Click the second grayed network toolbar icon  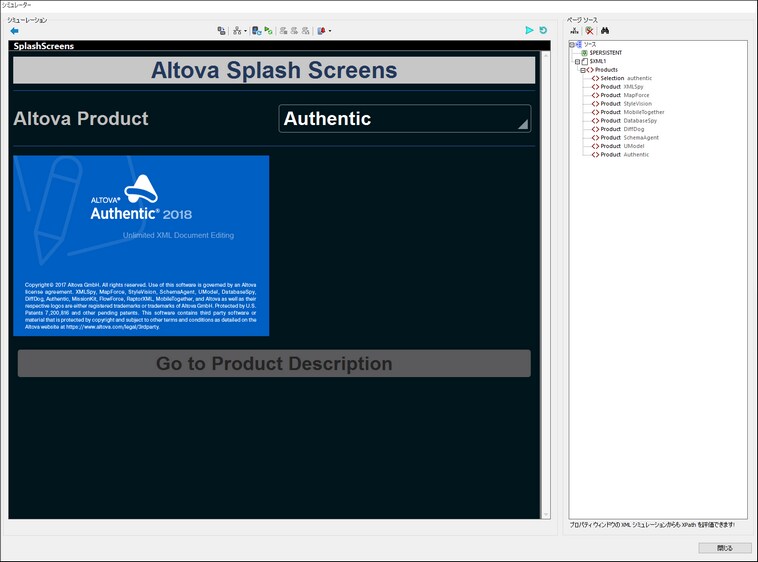coord(294,31)
